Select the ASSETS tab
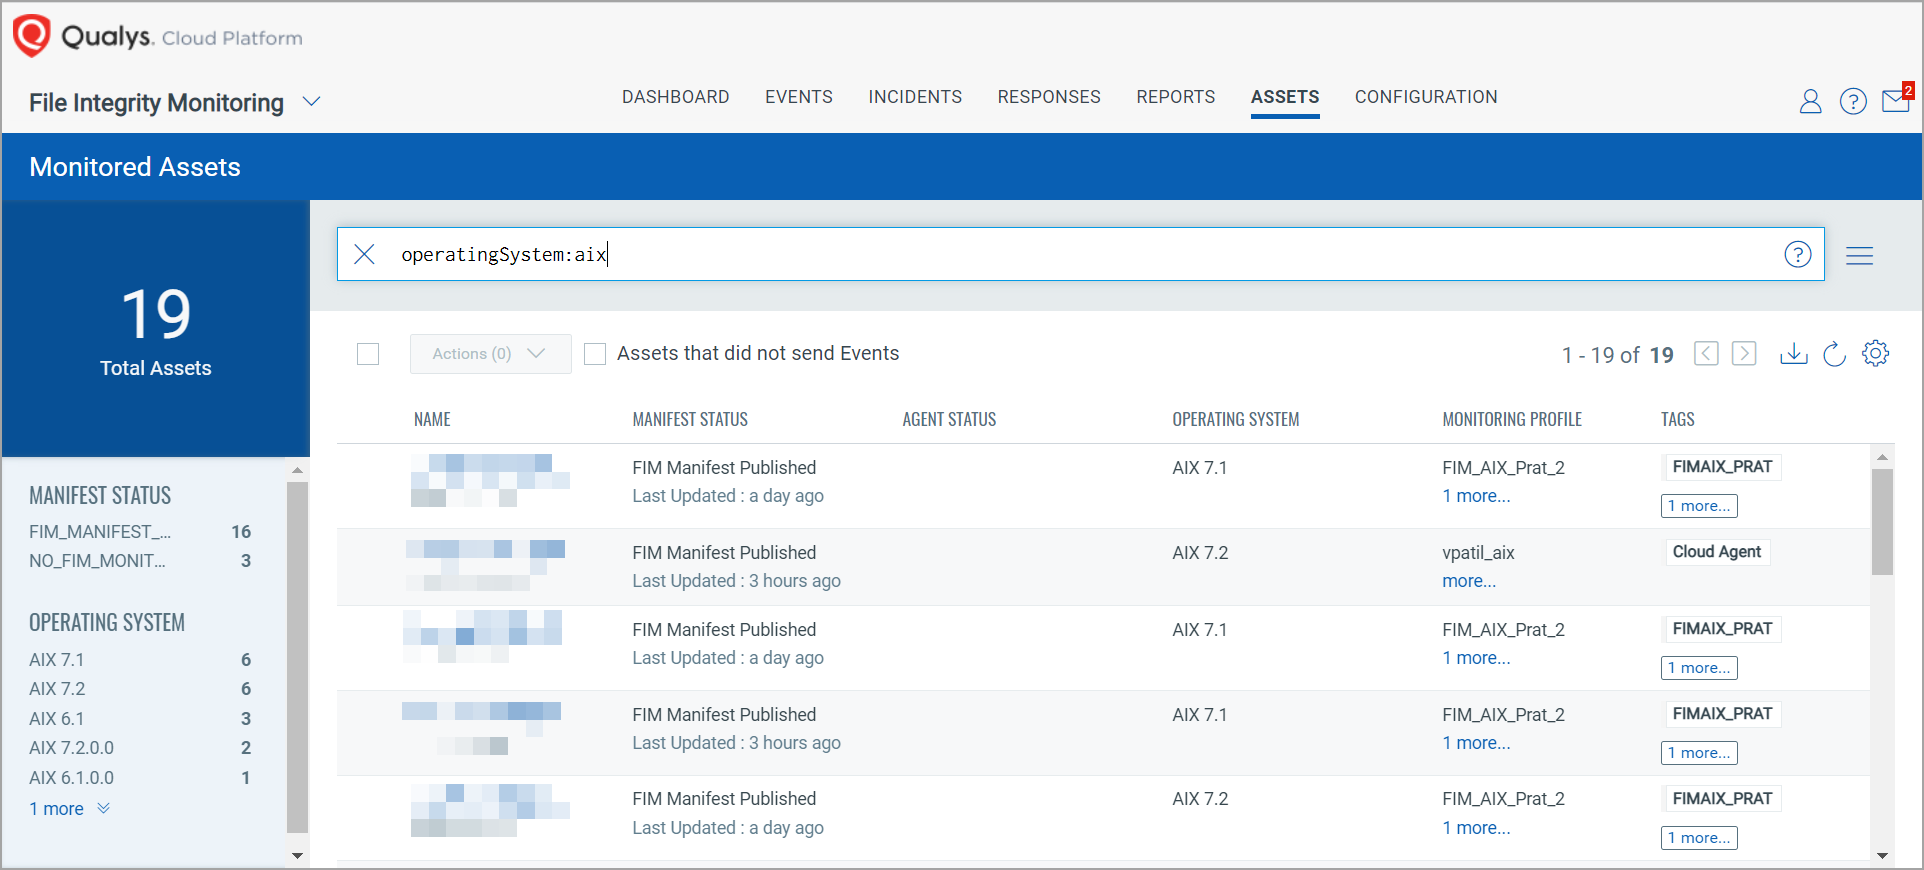Image resolution: width=1924 pixels, height=870 pixels. (1285, 97)
